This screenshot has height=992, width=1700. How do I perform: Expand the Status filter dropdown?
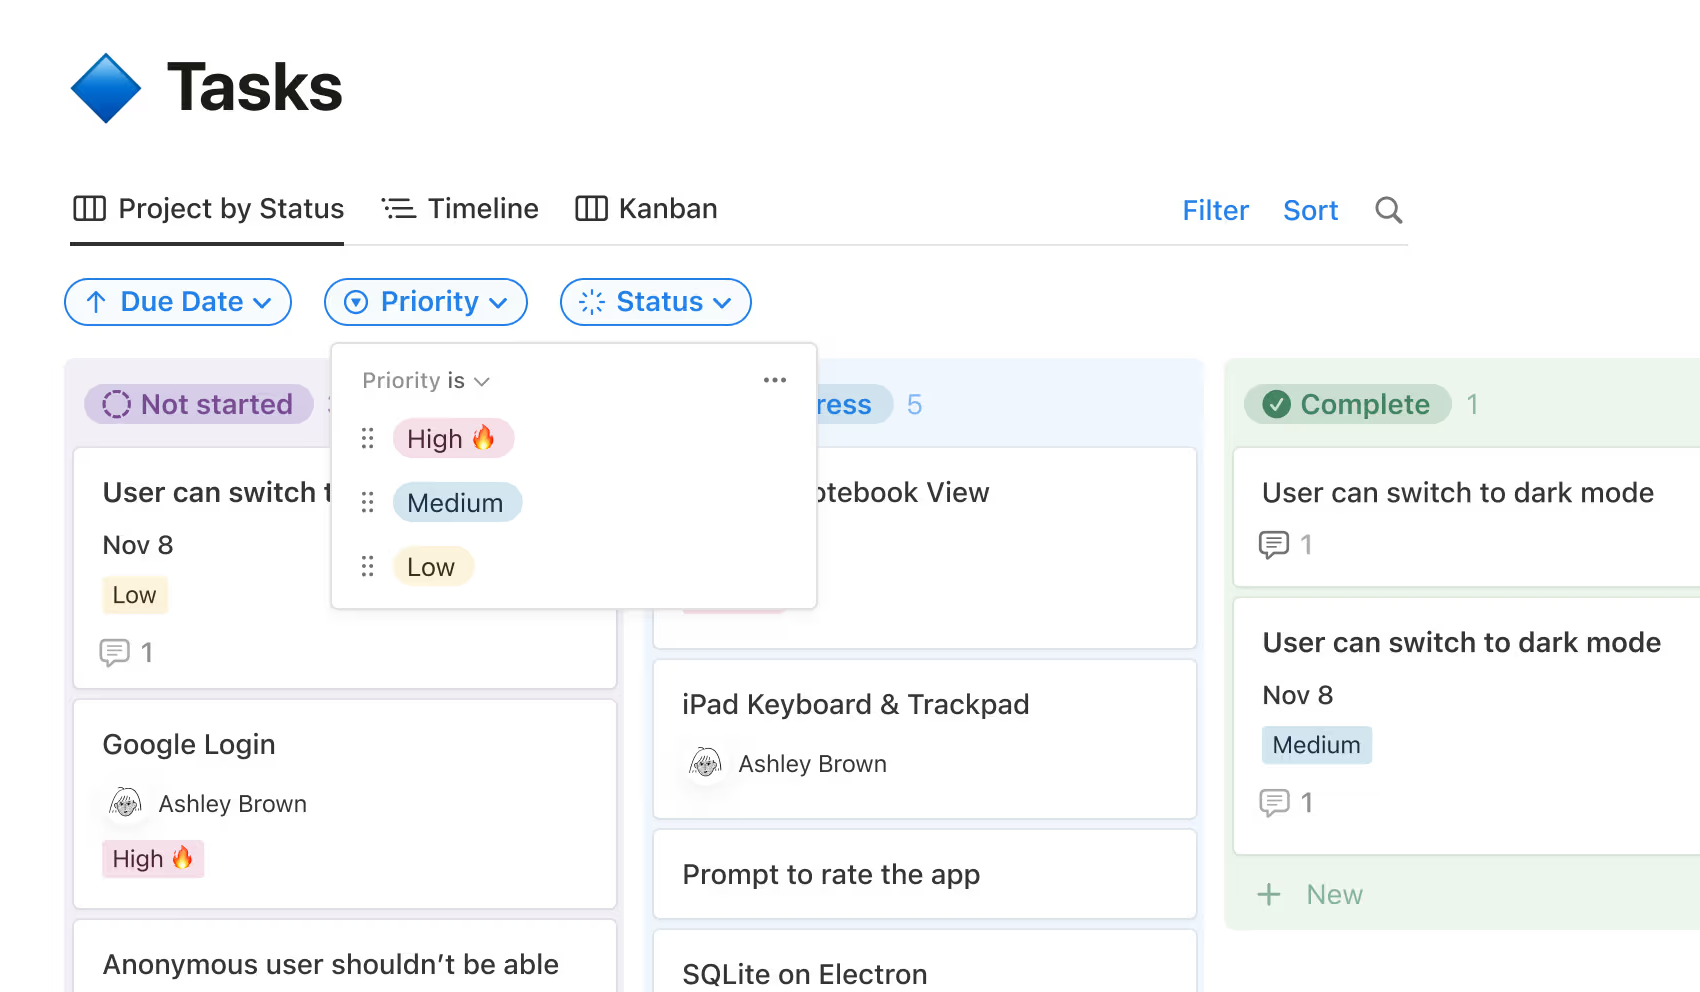656,302
